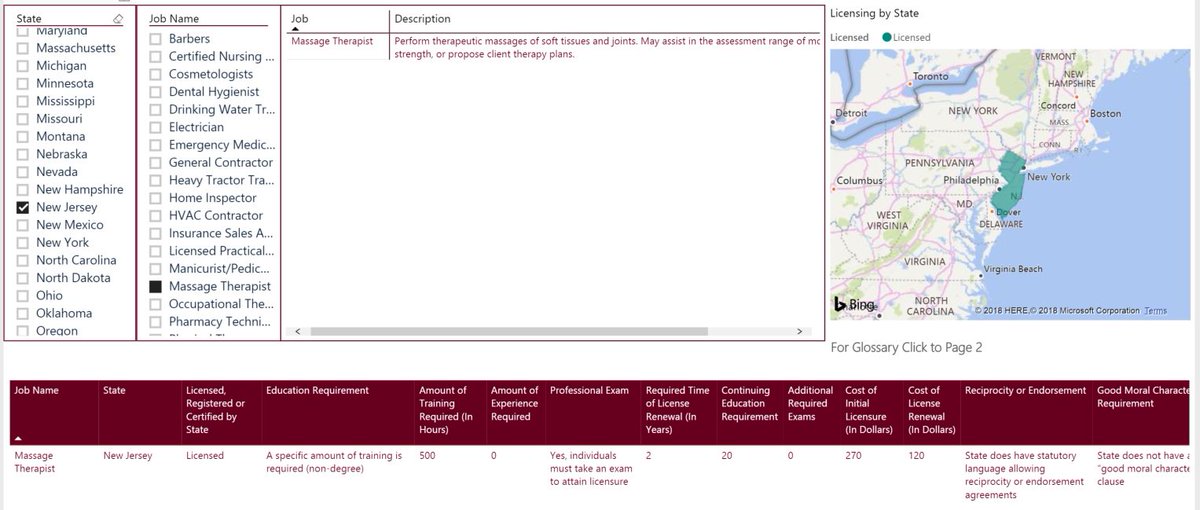The image size is (1200, 510).
Task: Click the '500' training hours cell
Action: click(427, 456)
